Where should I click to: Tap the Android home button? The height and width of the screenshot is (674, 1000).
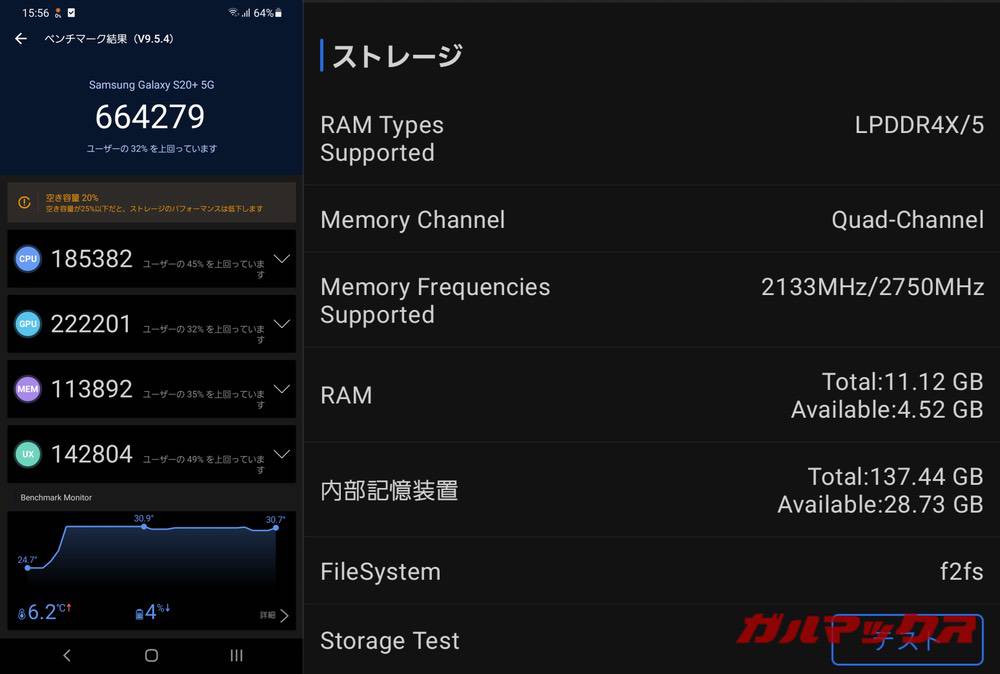150,655
